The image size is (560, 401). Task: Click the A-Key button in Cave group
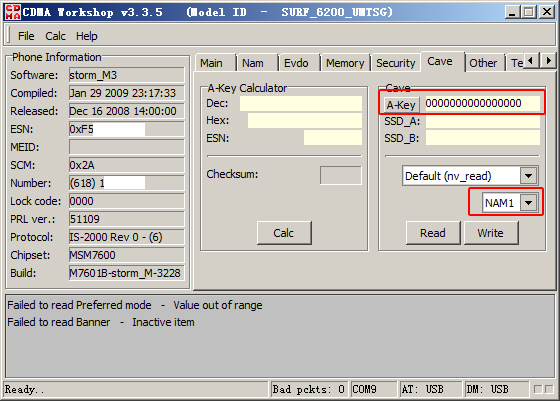click(401, 105)
